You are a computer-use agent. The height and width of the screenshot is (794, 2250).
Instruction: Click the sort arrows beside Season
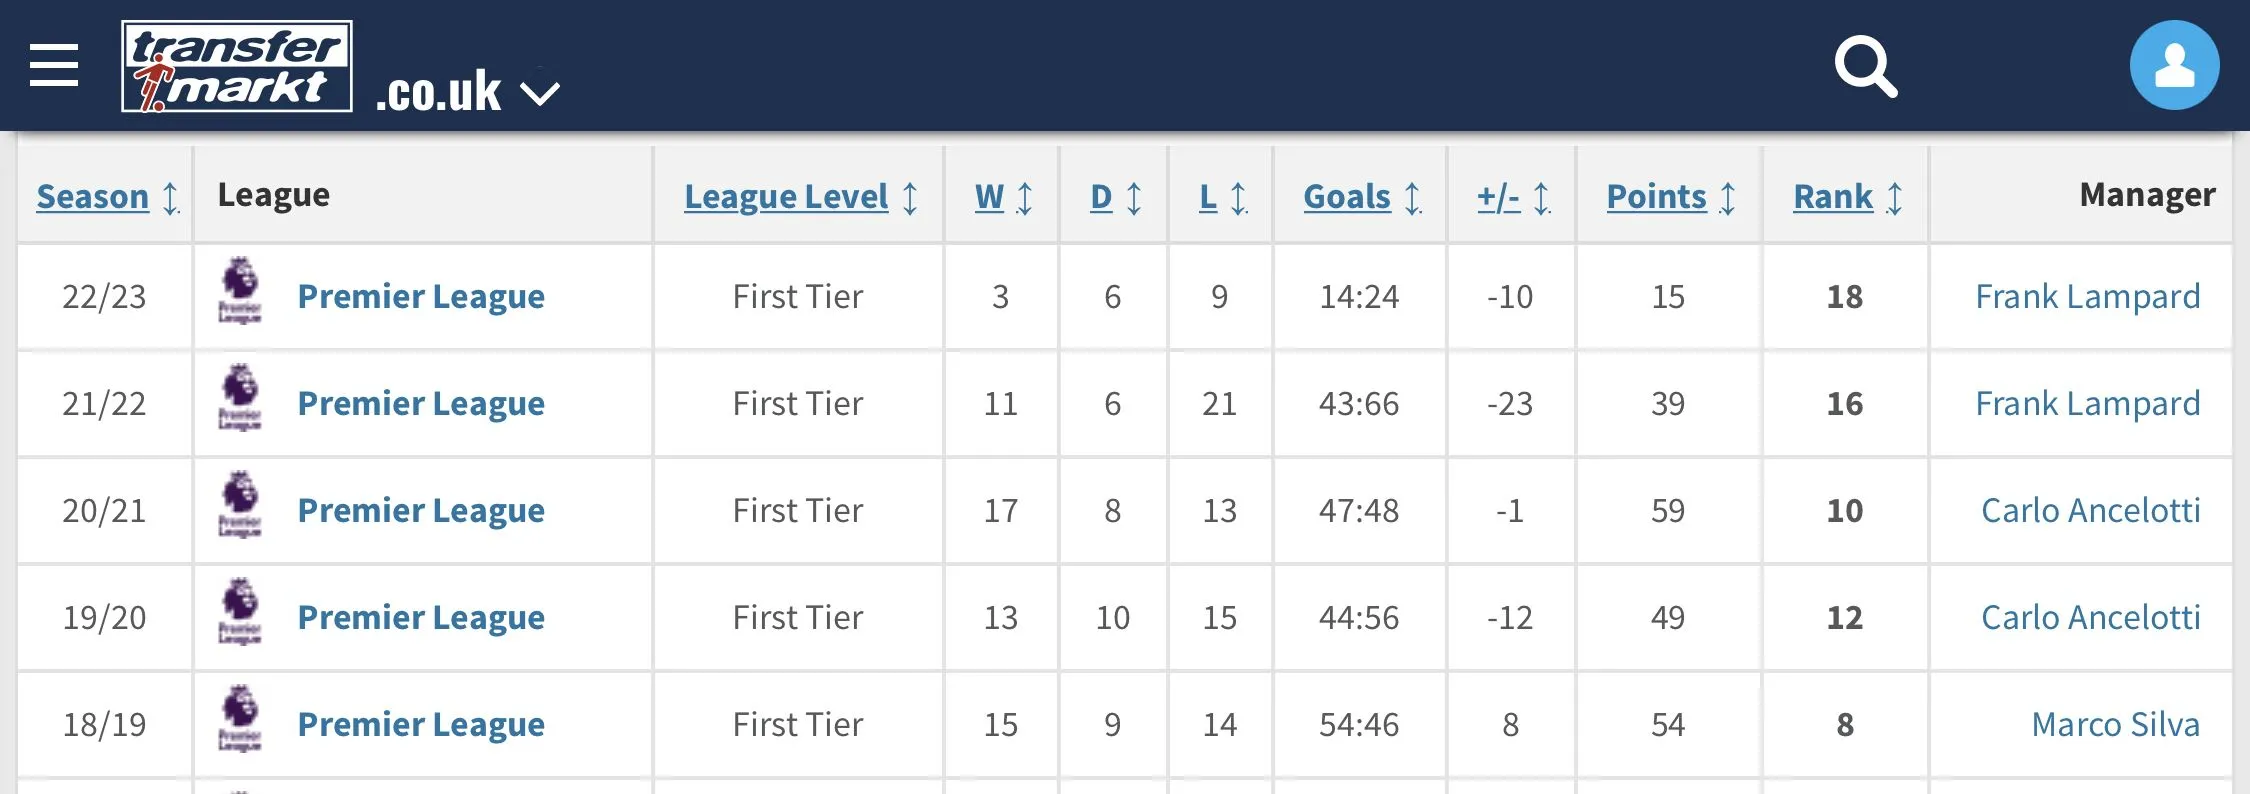pyautogui.click(x=171, y=197)
